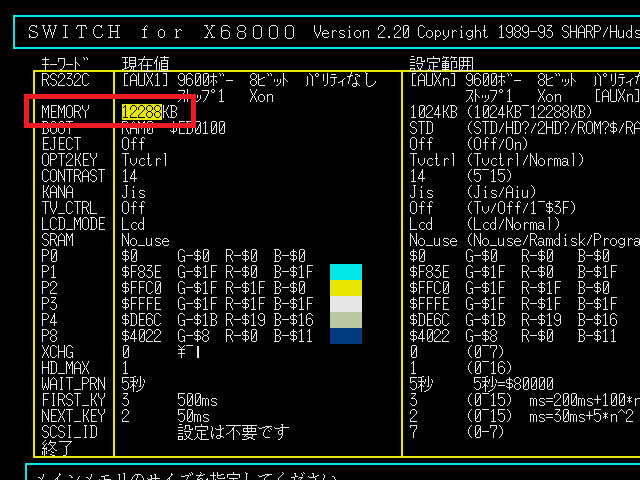The height and width of the screenshot is (480, 640).
Task: Pick the P0 palette keyword
Action: [49, 256]
